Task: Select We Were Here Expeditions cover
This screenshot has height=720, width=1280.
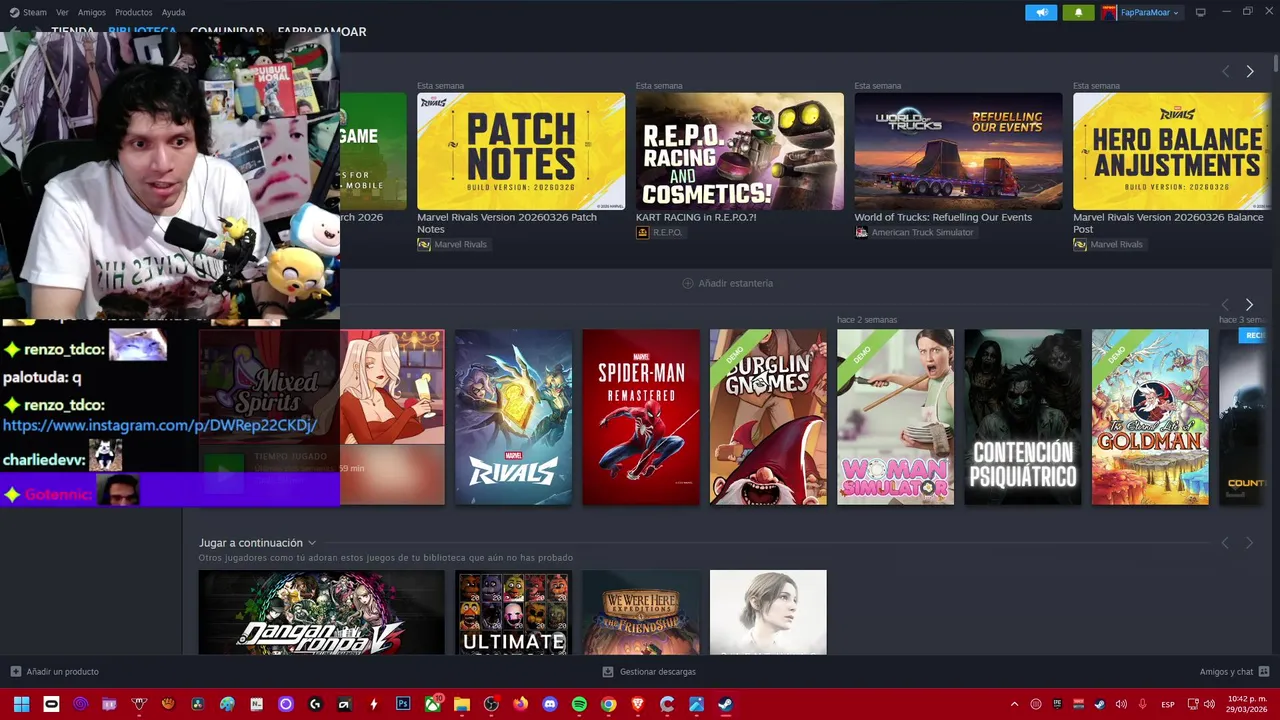Action: coord(641,612)
